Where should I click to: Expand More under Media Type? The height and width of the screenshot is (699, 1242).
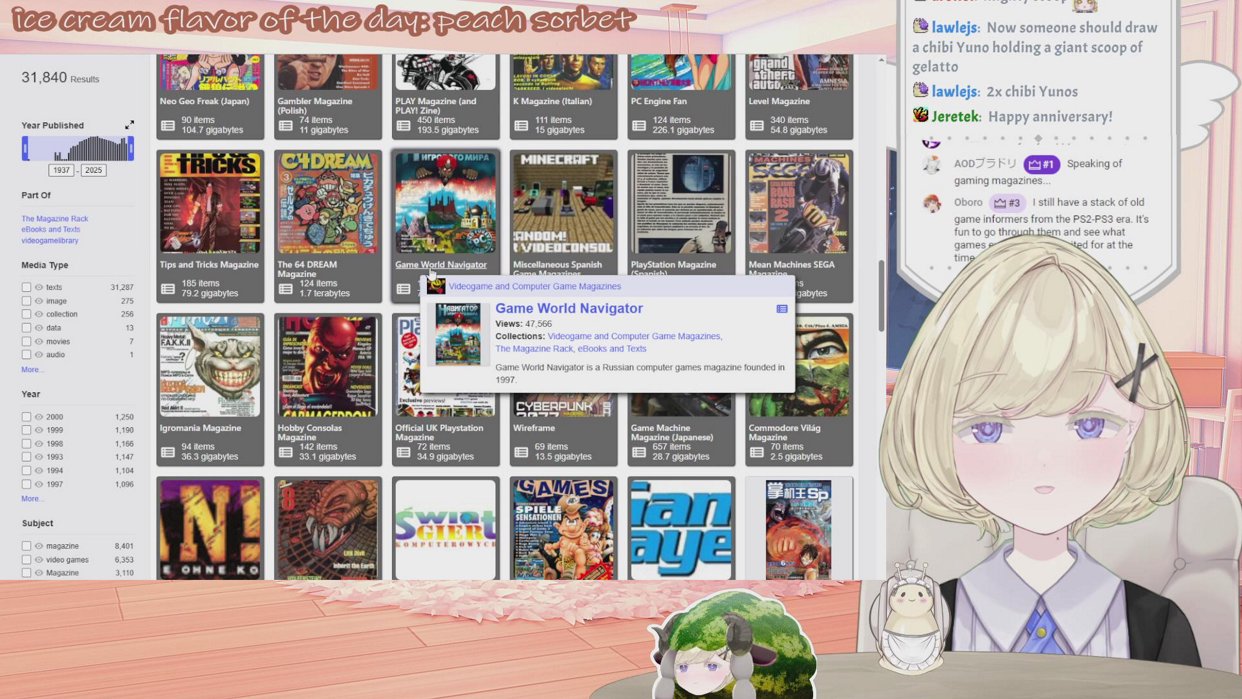point(32,370)
